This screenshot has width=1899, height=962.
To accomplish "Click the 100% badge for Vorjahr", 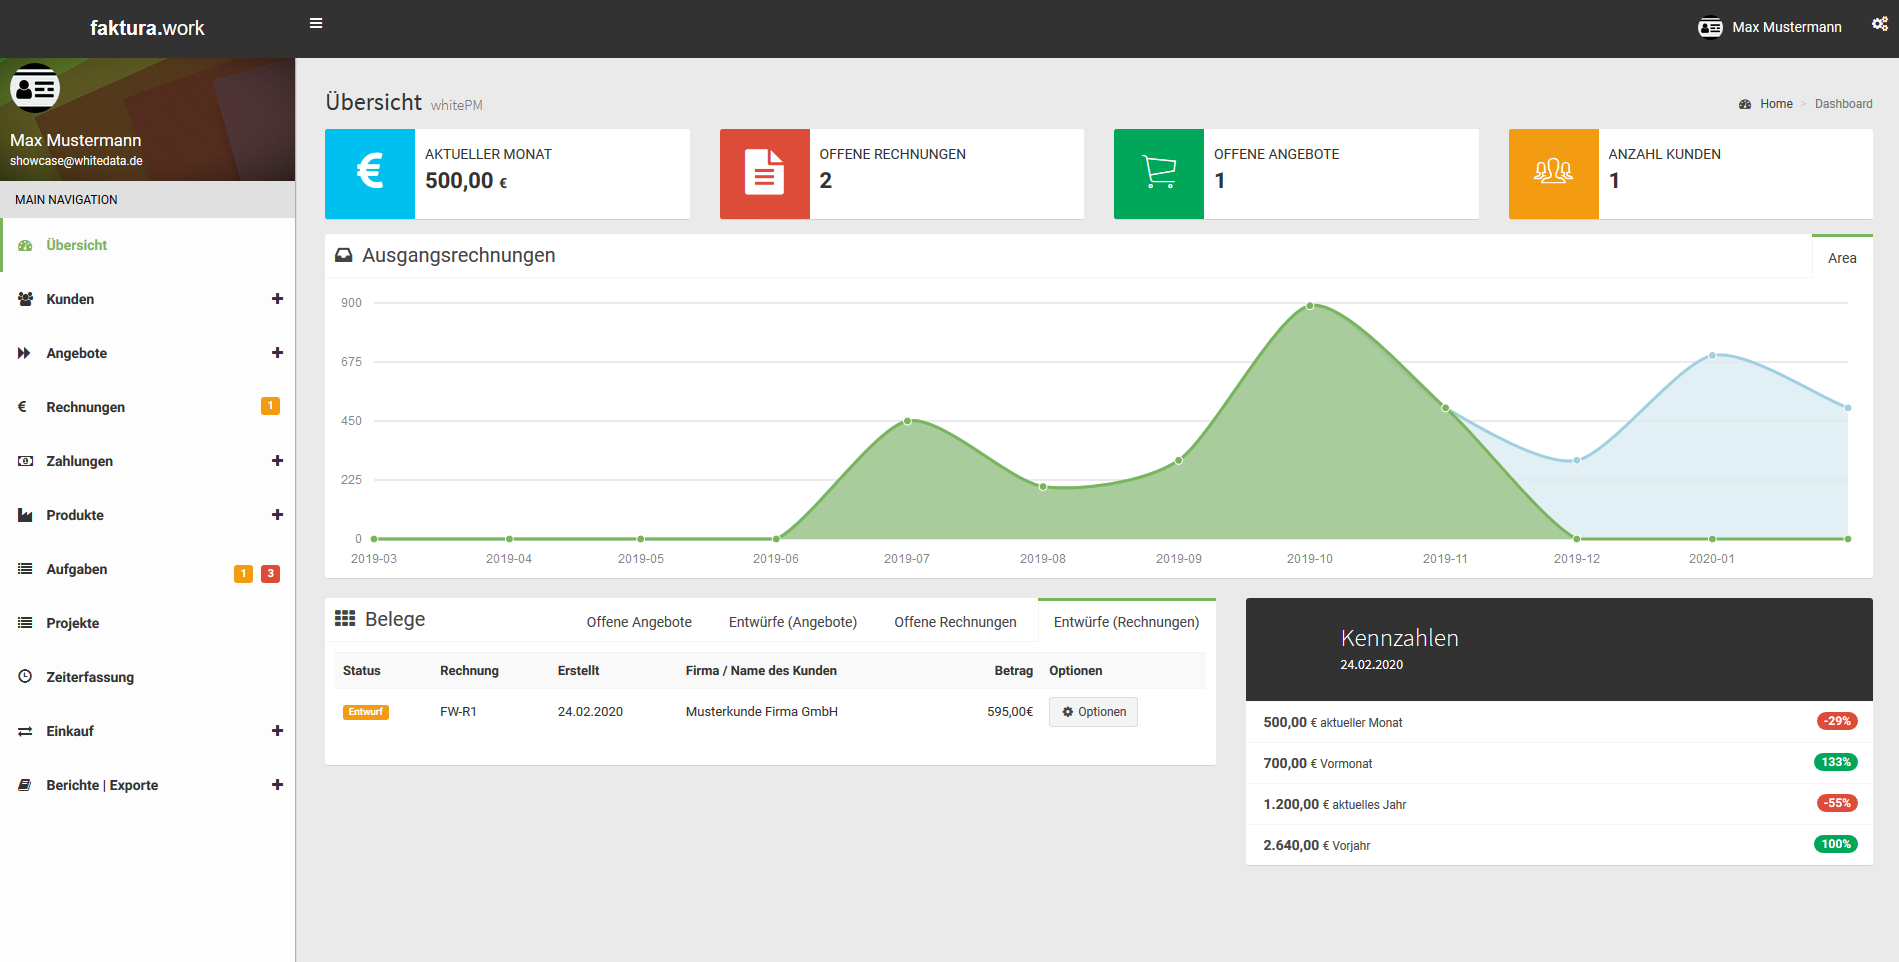I will tap(1836, 844).
